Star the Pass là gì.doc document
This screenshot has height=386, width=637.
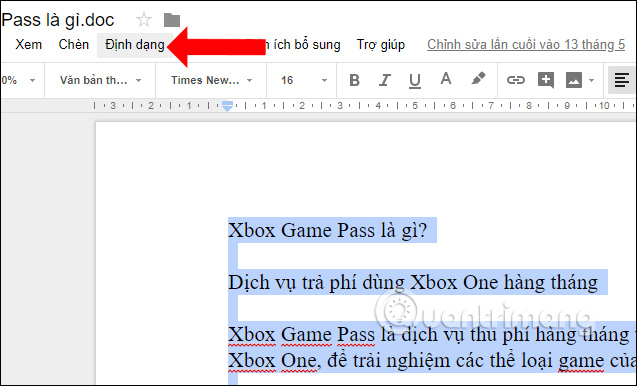point(144,20)
